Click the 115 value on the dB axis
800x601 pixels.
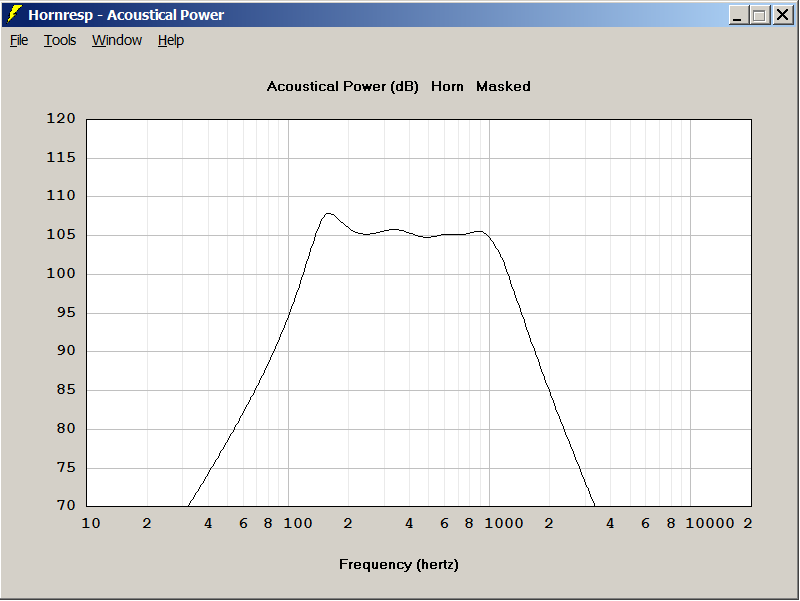point(61,157)
